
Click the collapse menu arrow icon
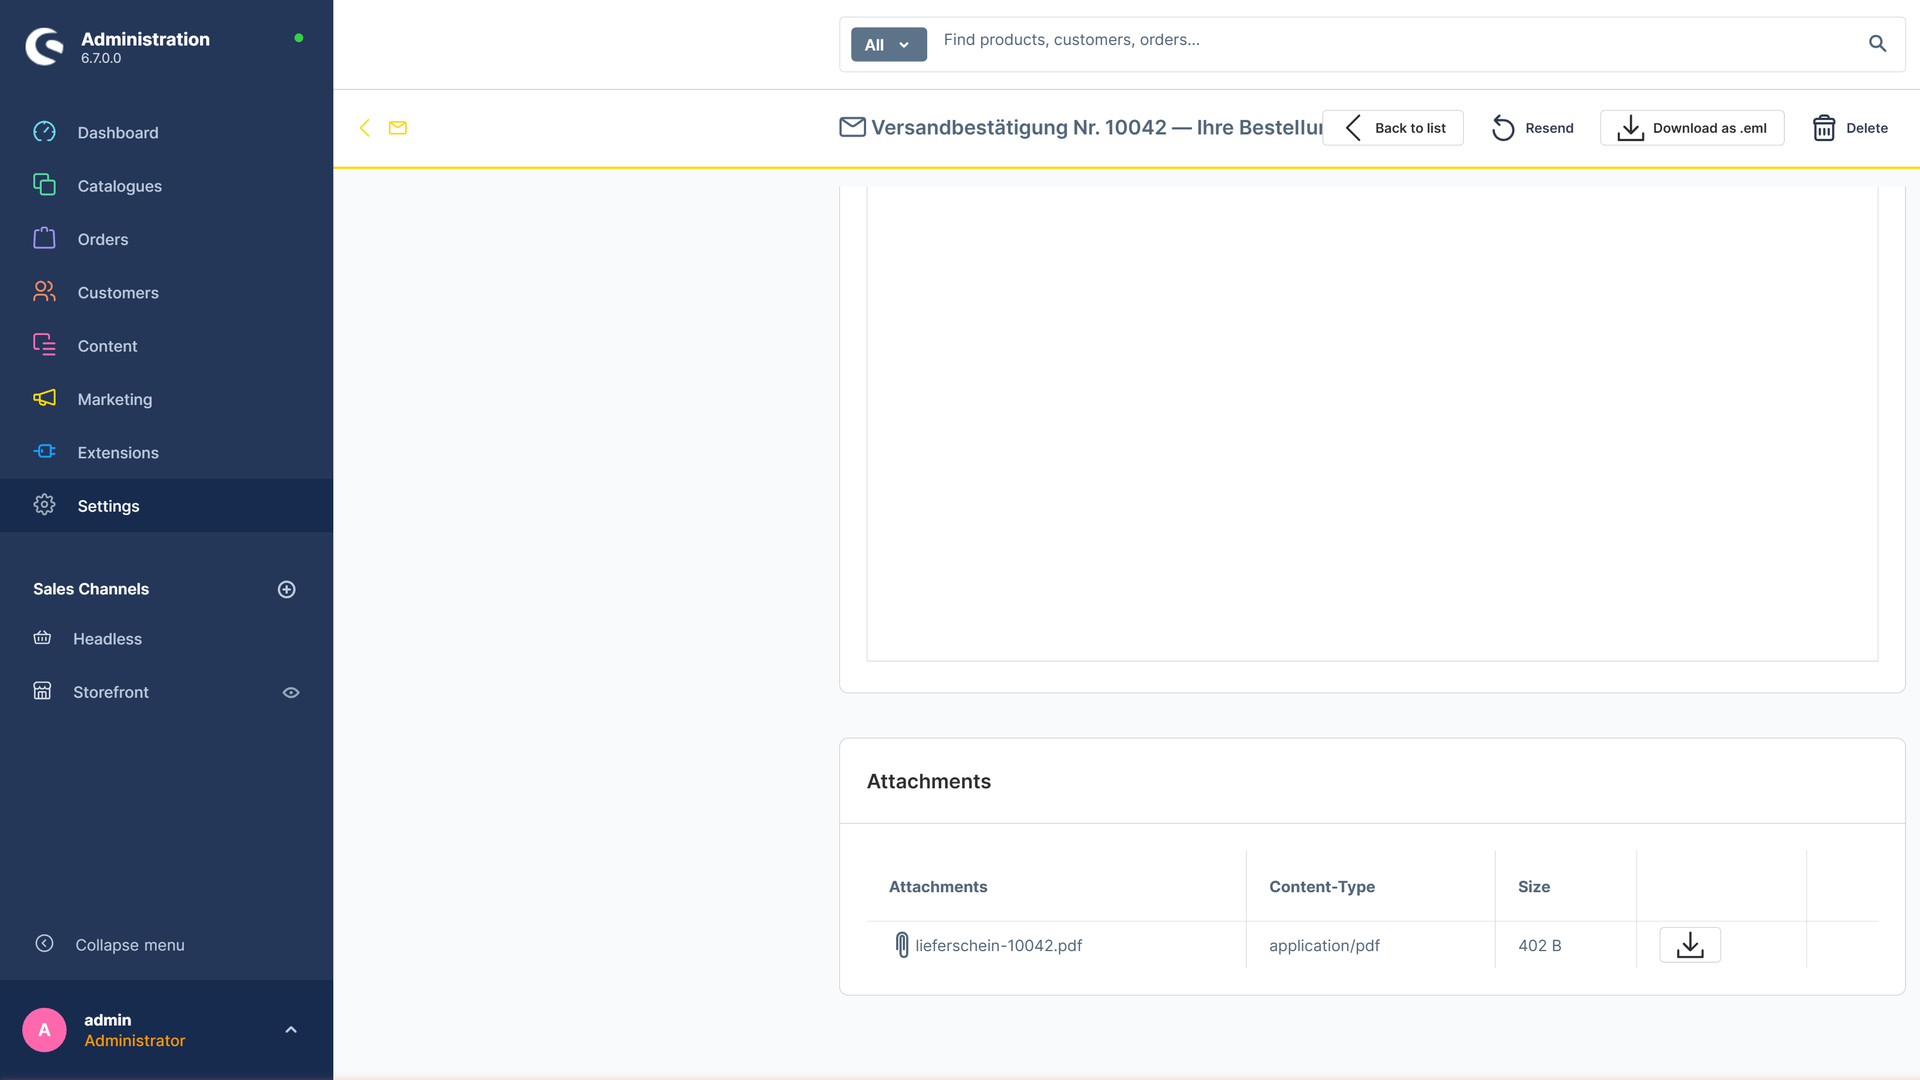pyautogui.click(x=44, y=944)
